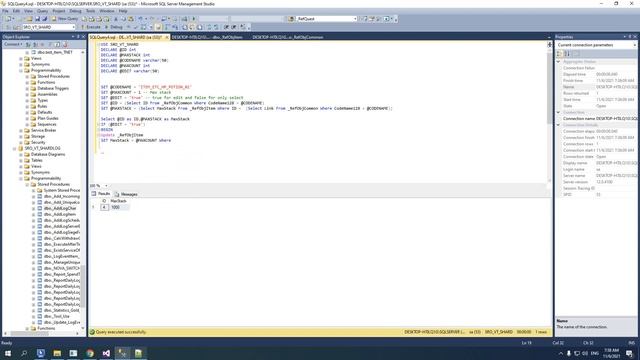
Task: Switch to the dbo._RefObjItem tab
Action: (x=207, y=37)
